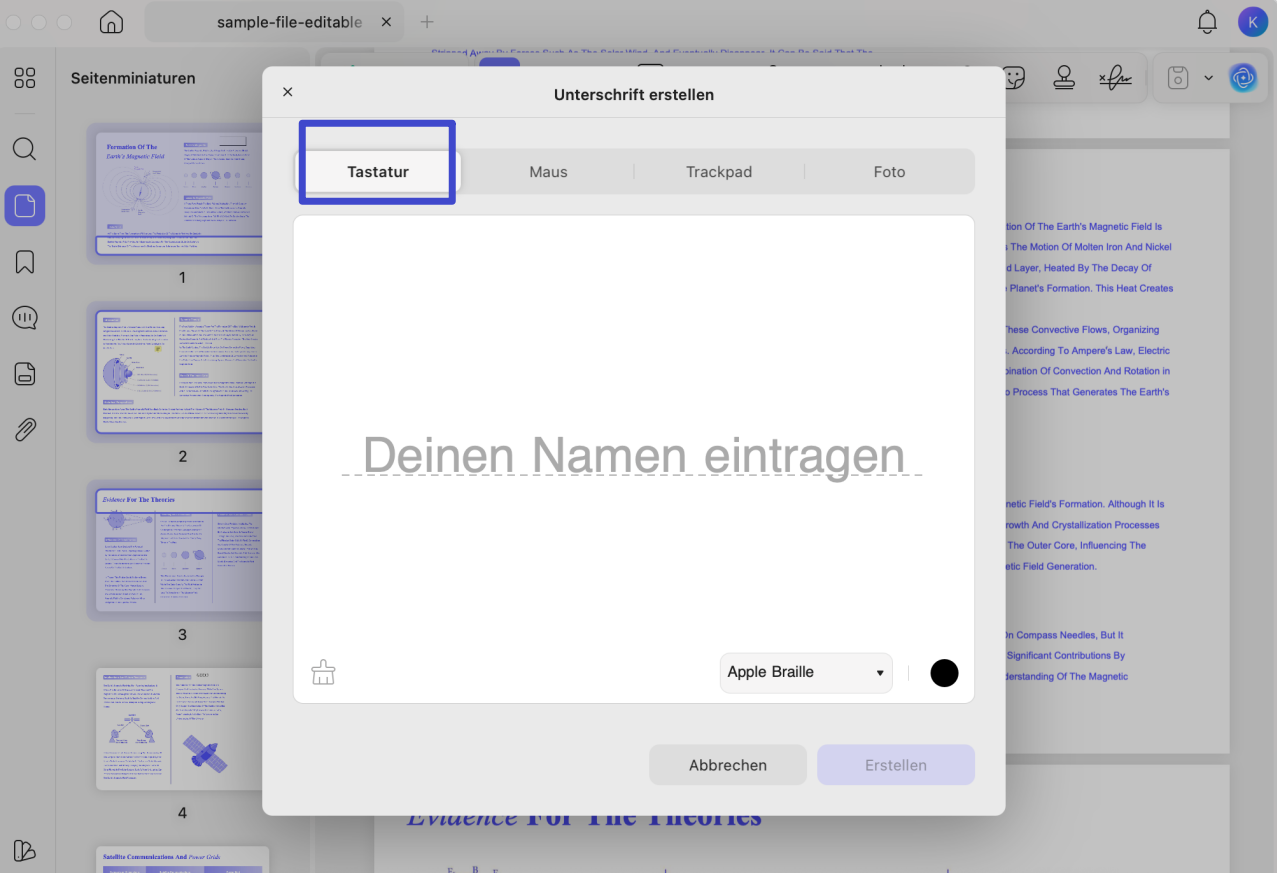Click the save icon in toolbar
Screen dimensions: 1277x873
point(1178,78)
